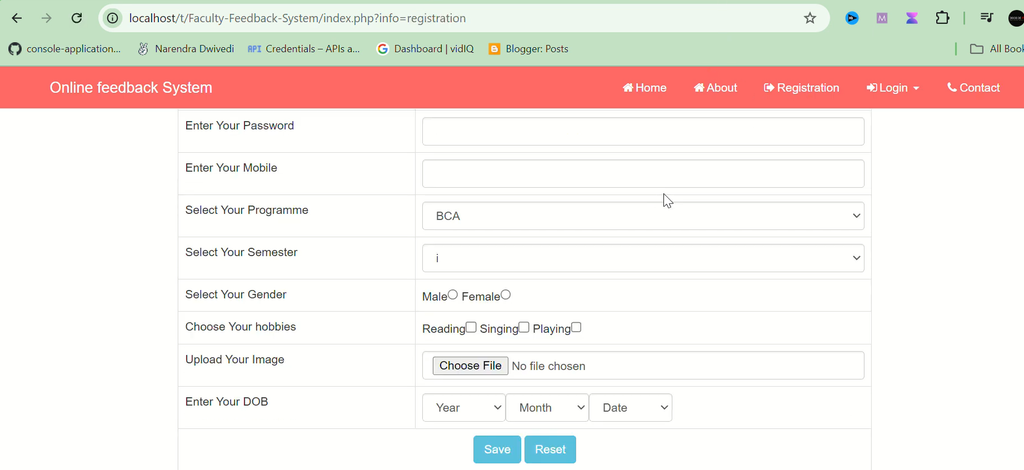The width and height of the screenshot is (1024, 470).
Task: Click the browser forward arrow
Action: click(x=46, y=18)
